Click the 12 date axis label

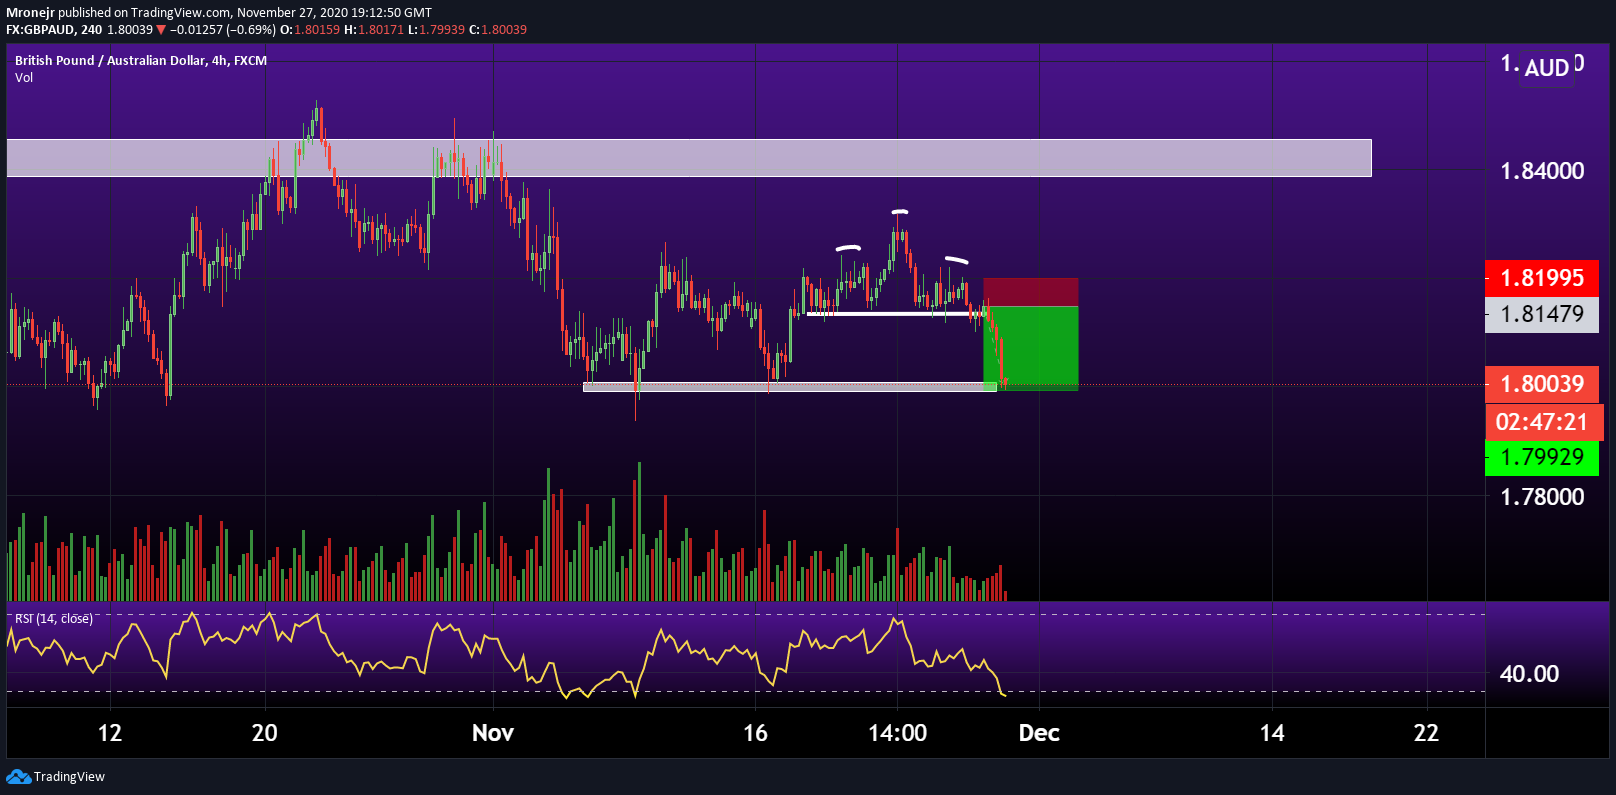coord(110,733)
